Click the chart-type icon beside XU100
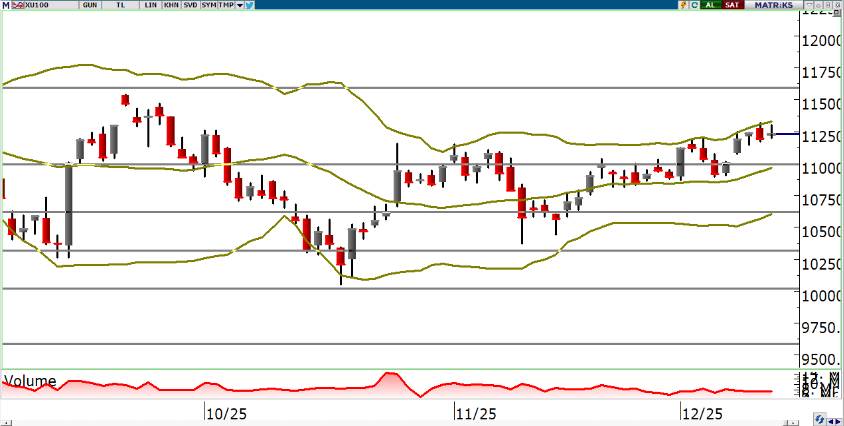This screenshot has height=426, width=844. click(18, 5)
